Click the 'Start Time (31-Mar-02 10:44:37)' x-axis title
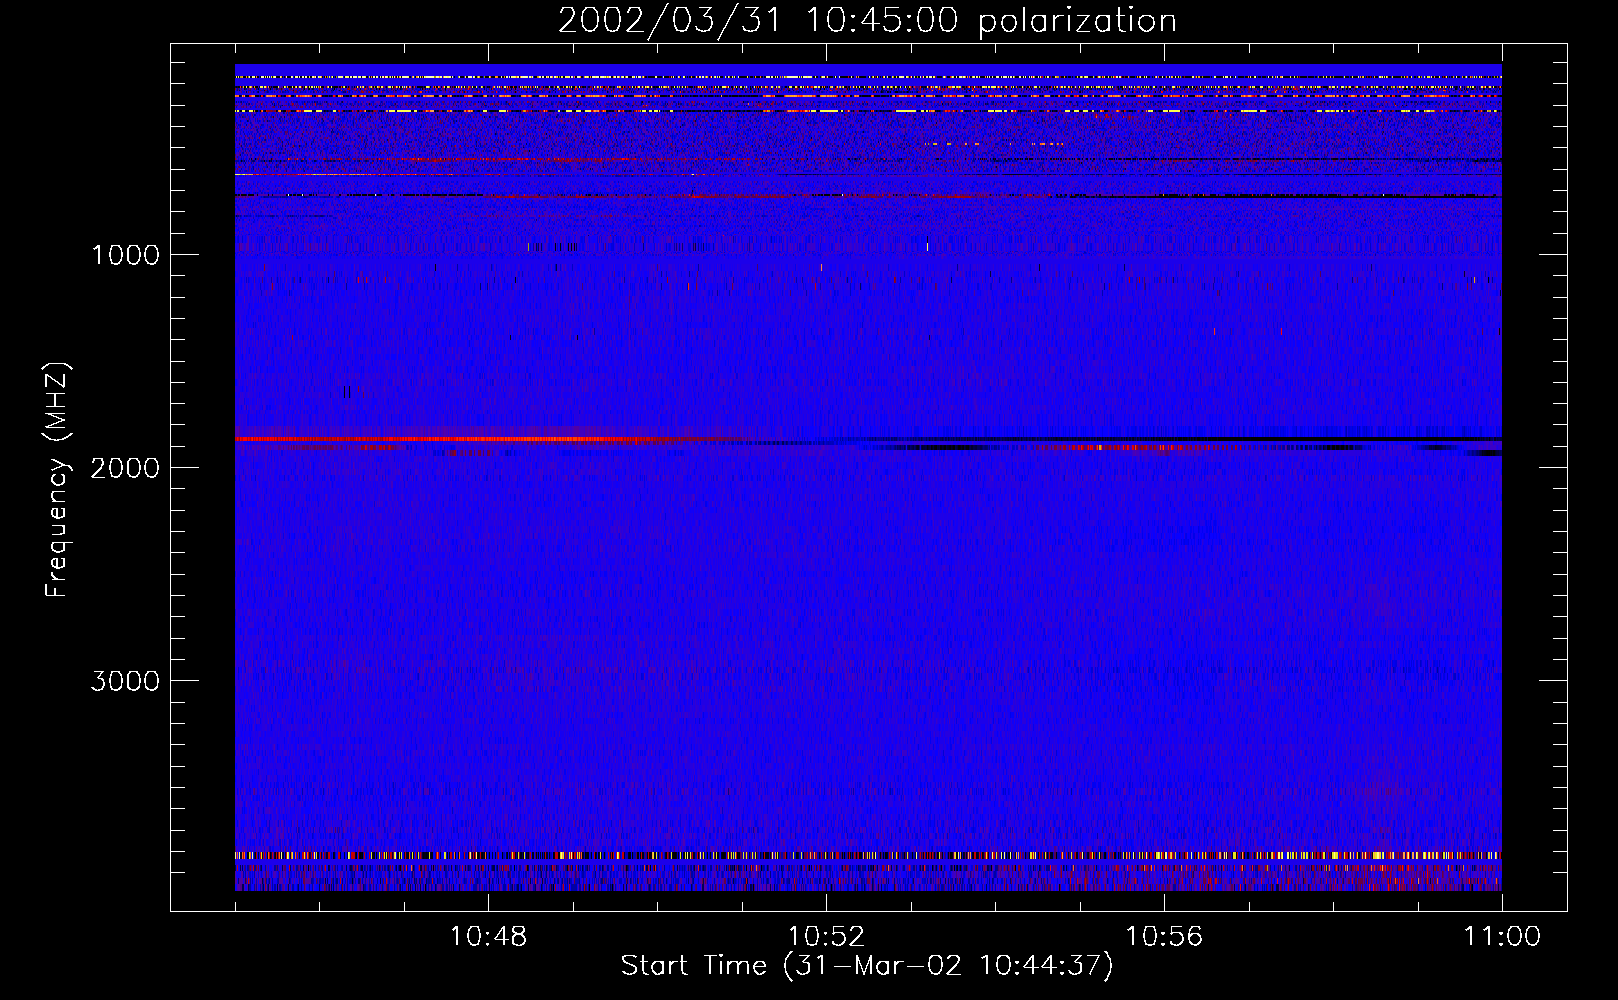The image size is (1618, 1000). [867, 966]
